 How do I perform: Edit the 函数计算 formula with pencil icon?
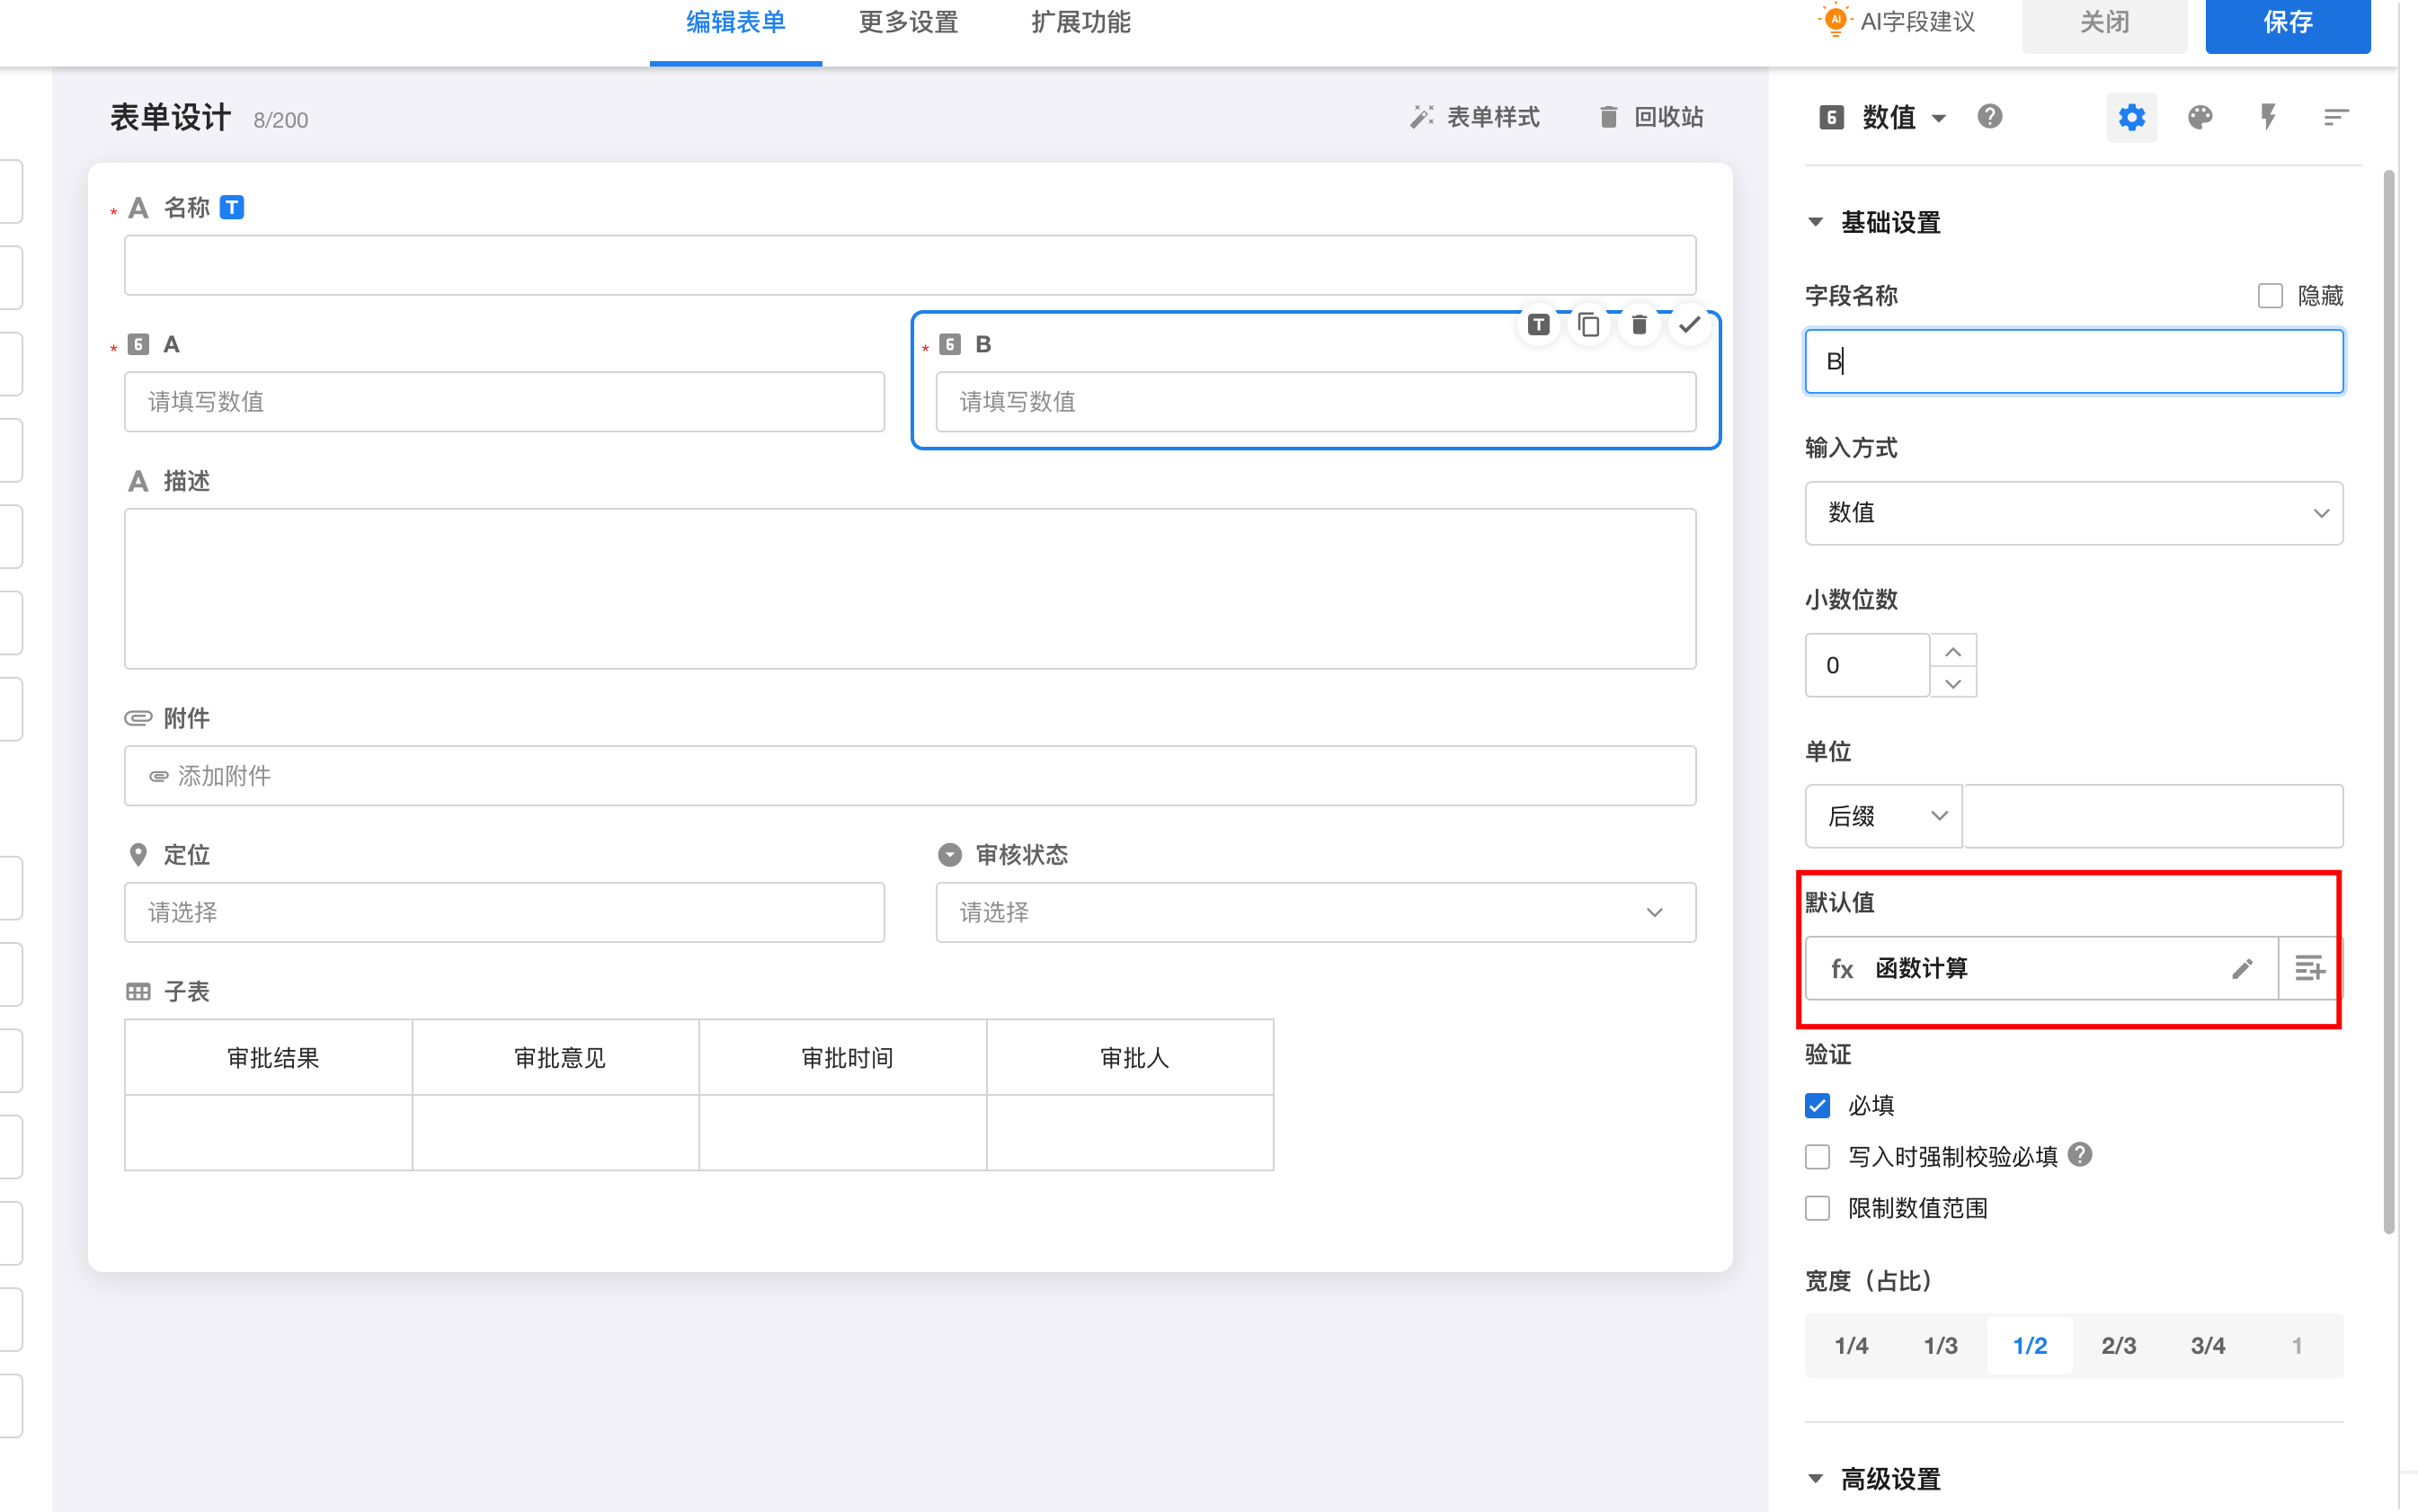[2241, 968]
